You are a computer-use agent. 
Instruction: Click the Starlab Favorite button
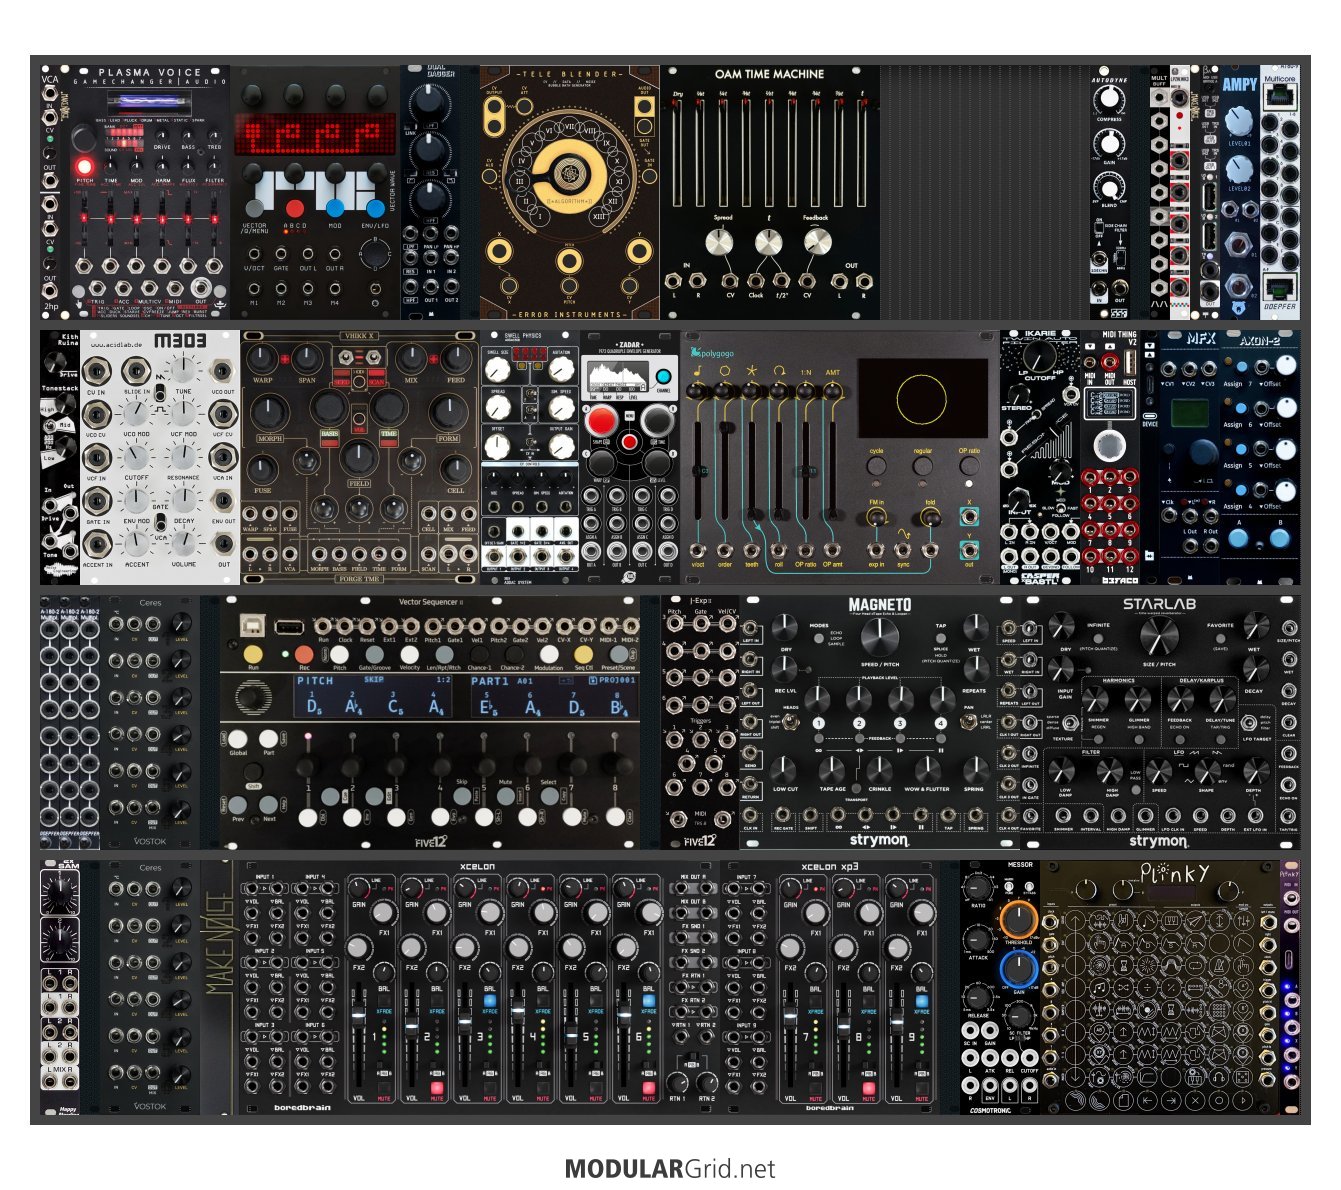point(1220,640)
